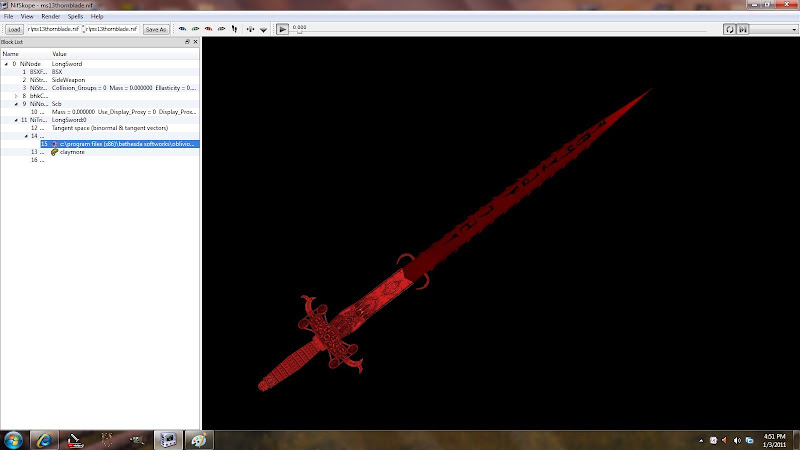Open the GIMP taskbar icon

[x=137, y=440]
